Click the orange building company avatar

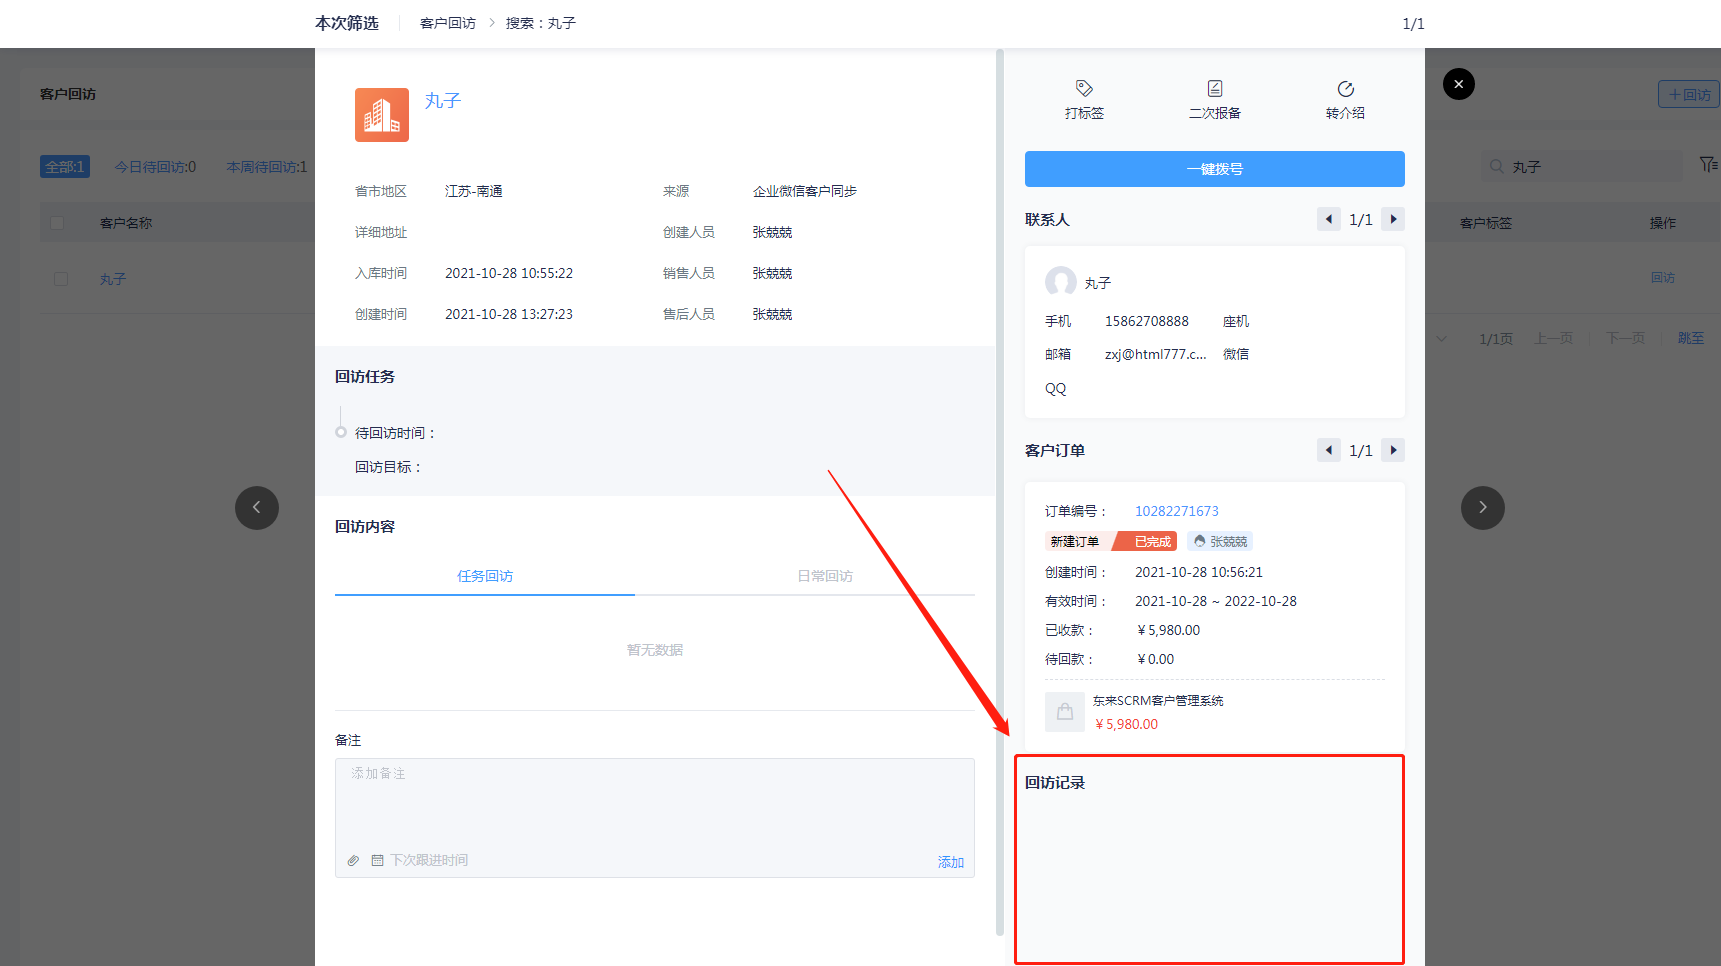pyautogui.click(x=382, y=115)
